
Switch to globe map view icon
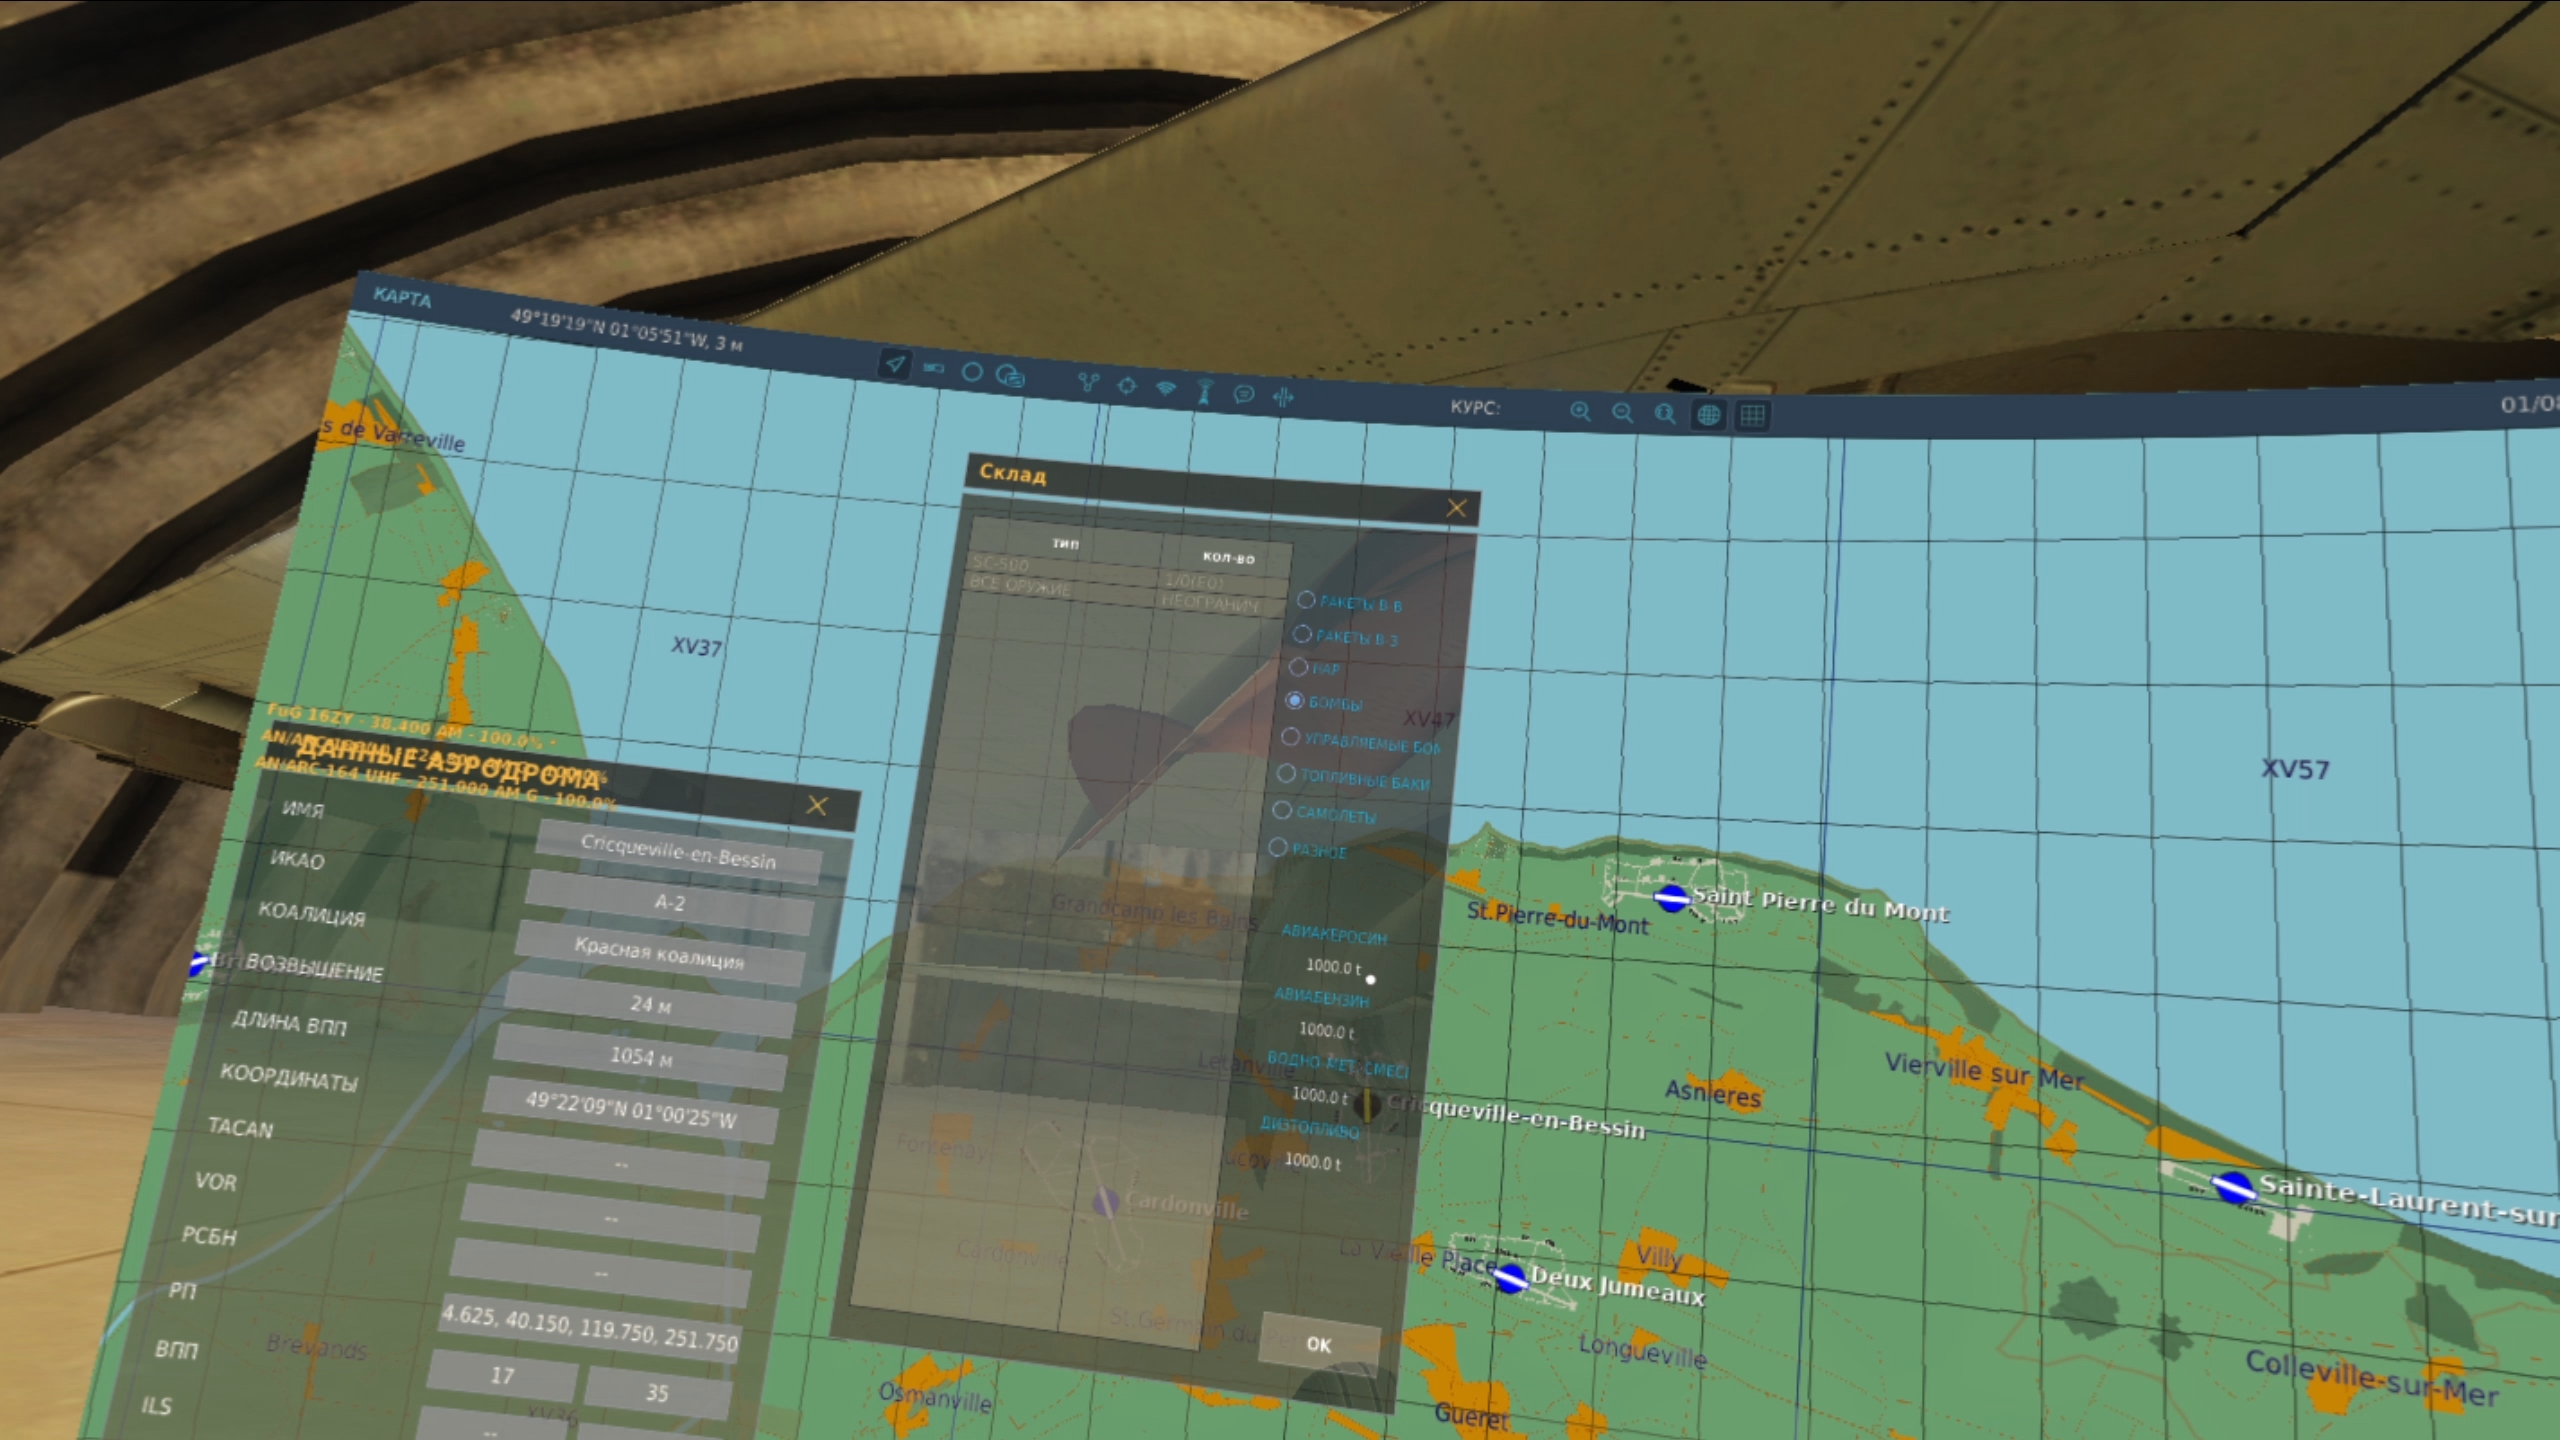pos(1708,414)
